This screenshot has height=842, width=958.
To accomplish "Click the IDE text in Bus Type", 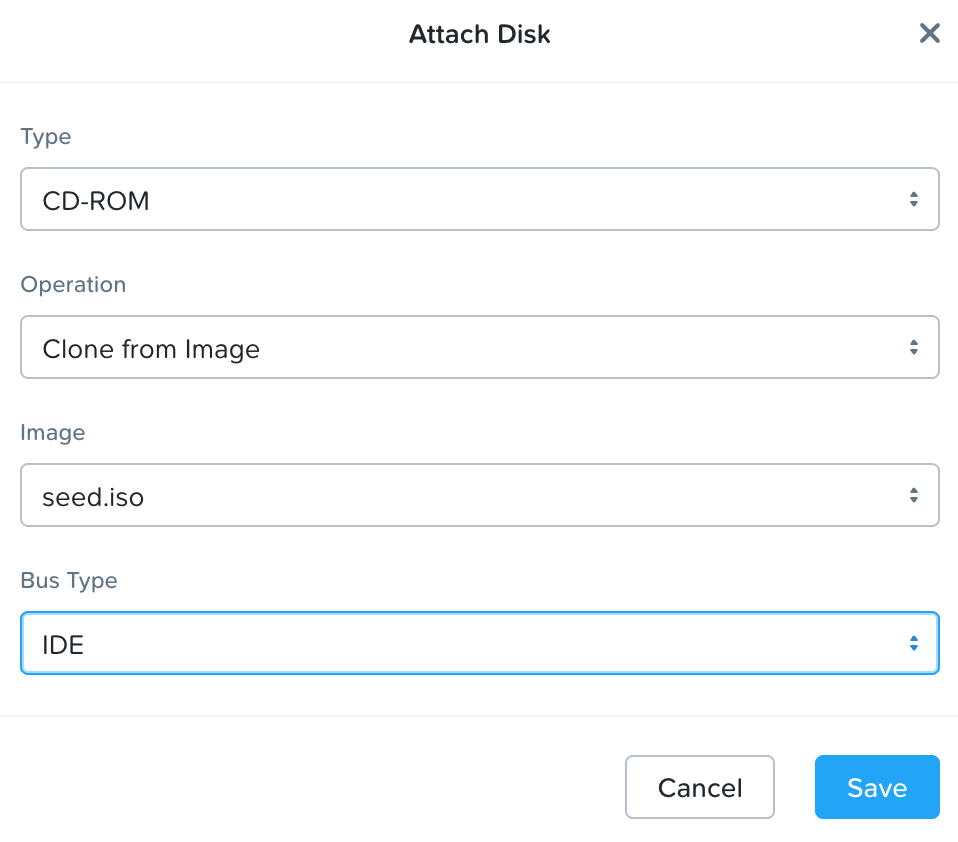I will point(62,645).
